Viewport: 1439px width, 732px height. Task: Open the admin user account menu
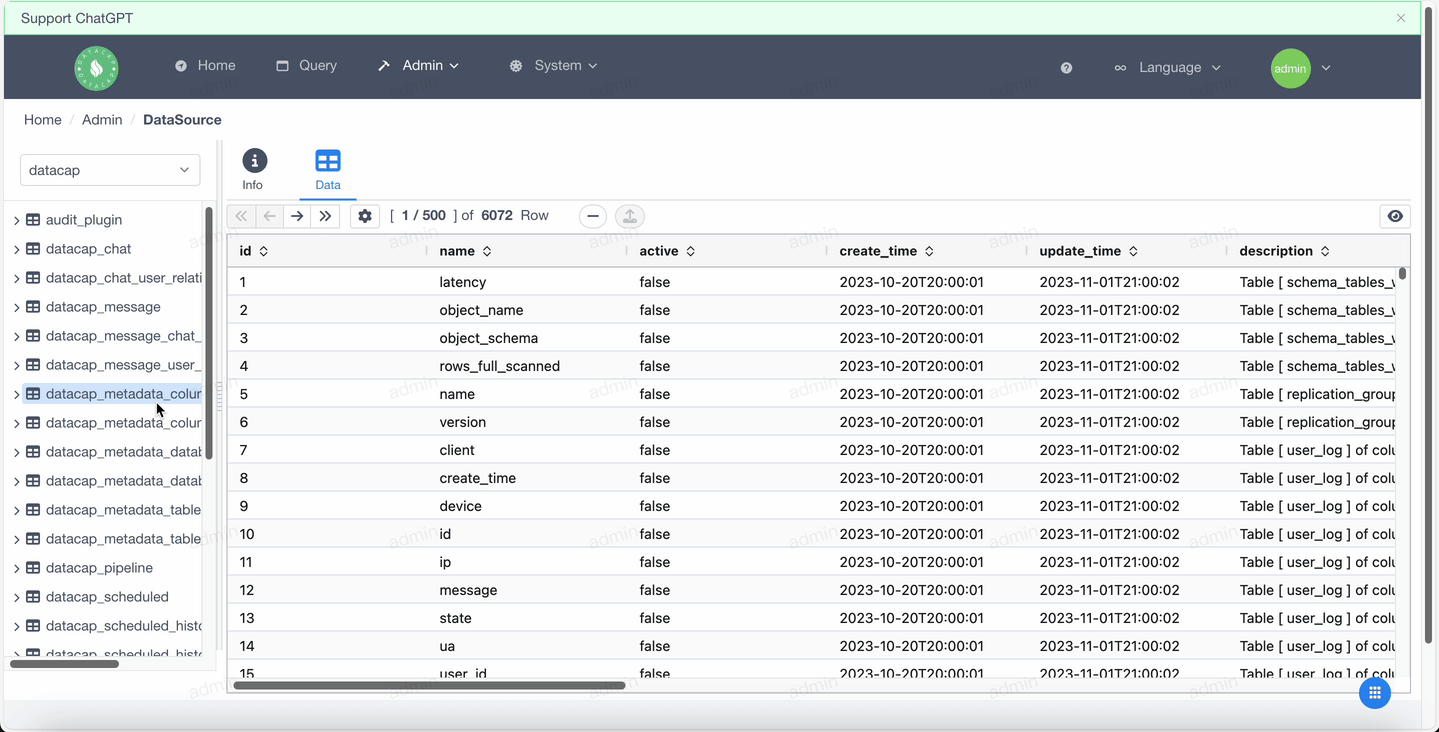[1300, 68]
